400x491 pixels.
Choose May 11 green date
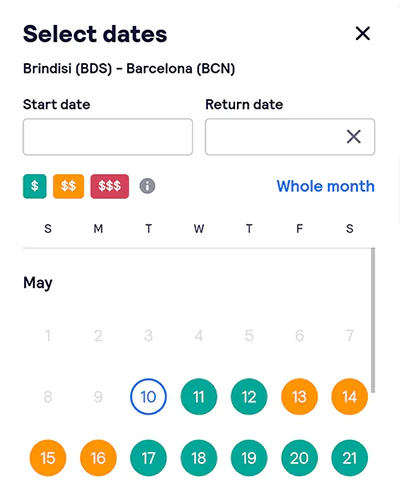[199, 397]
